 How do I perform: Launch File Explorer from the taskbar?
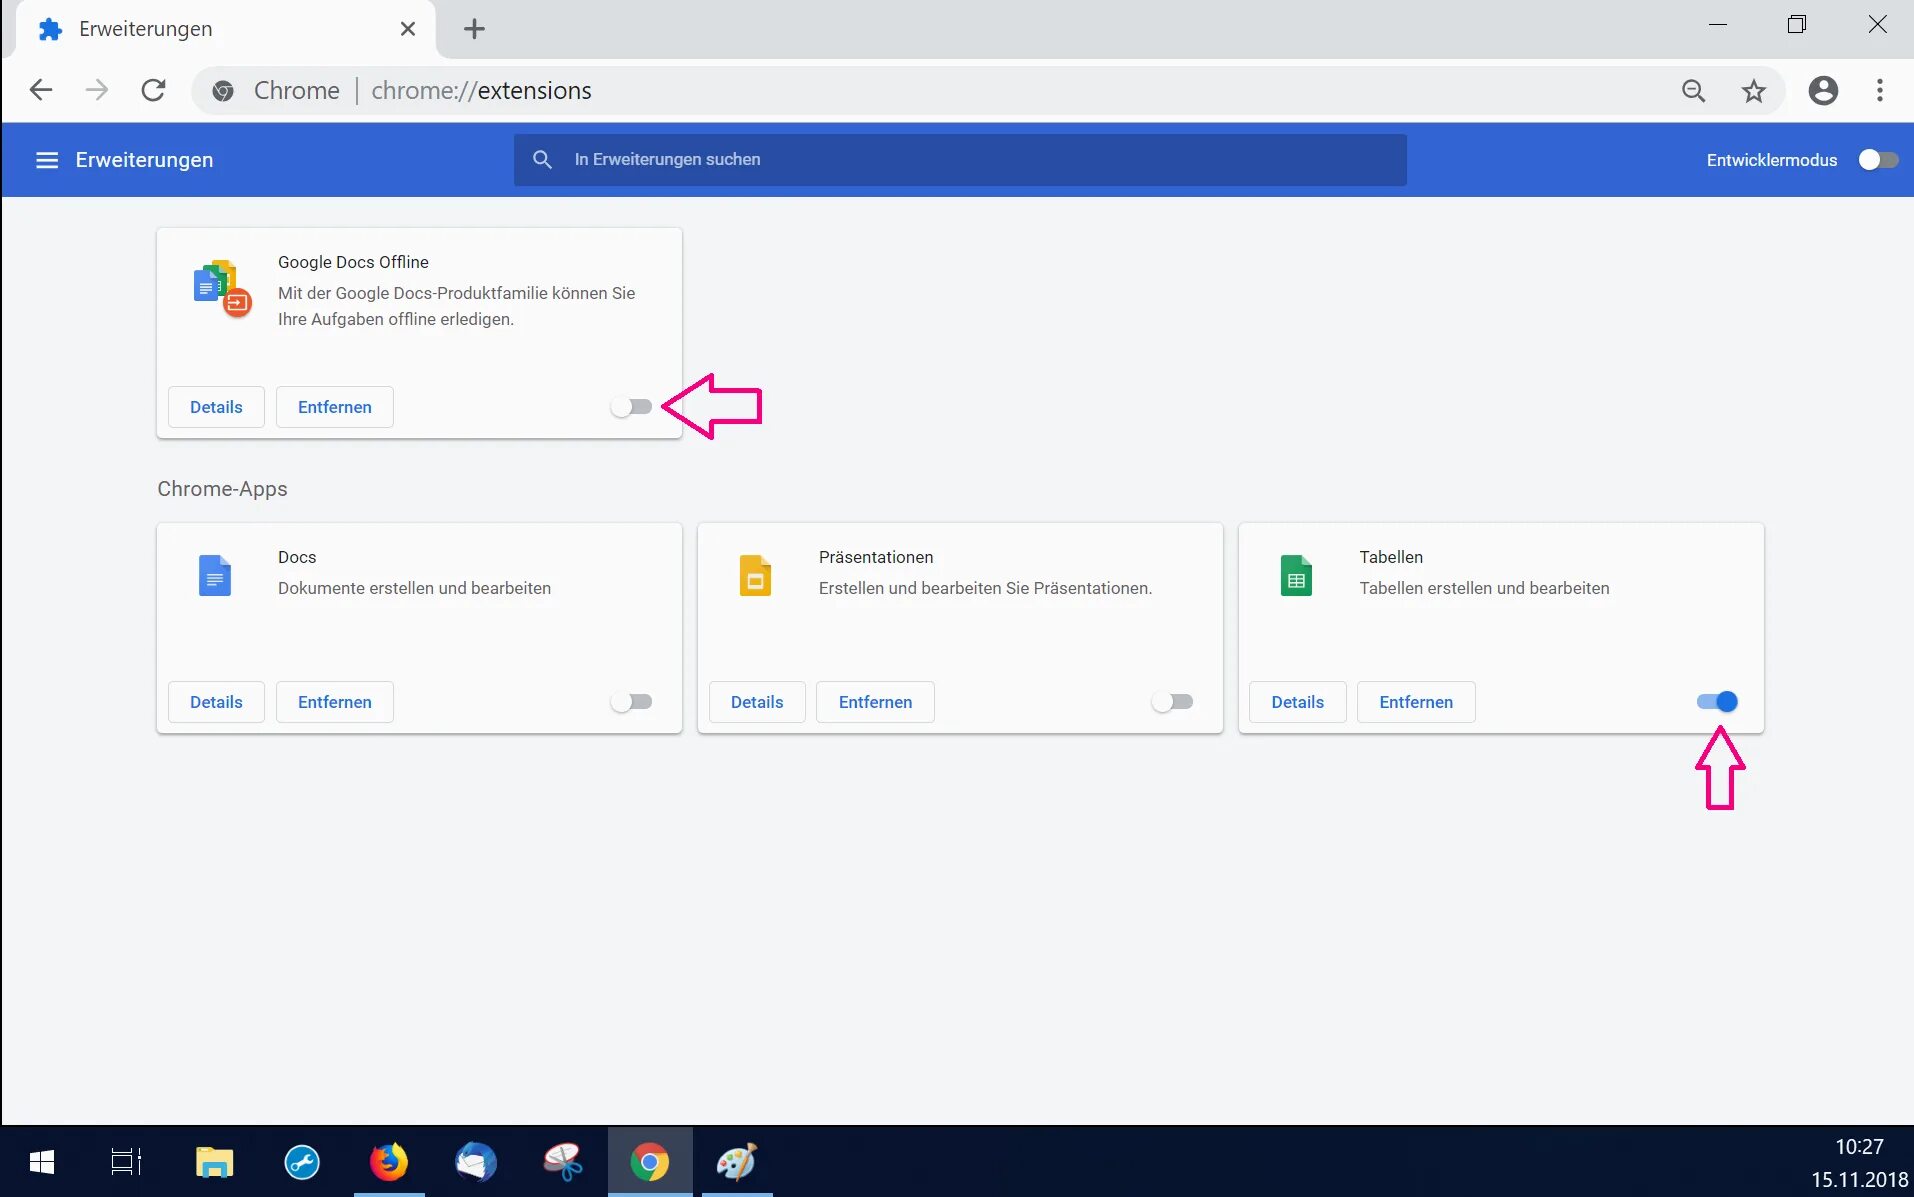point(214,1162)
